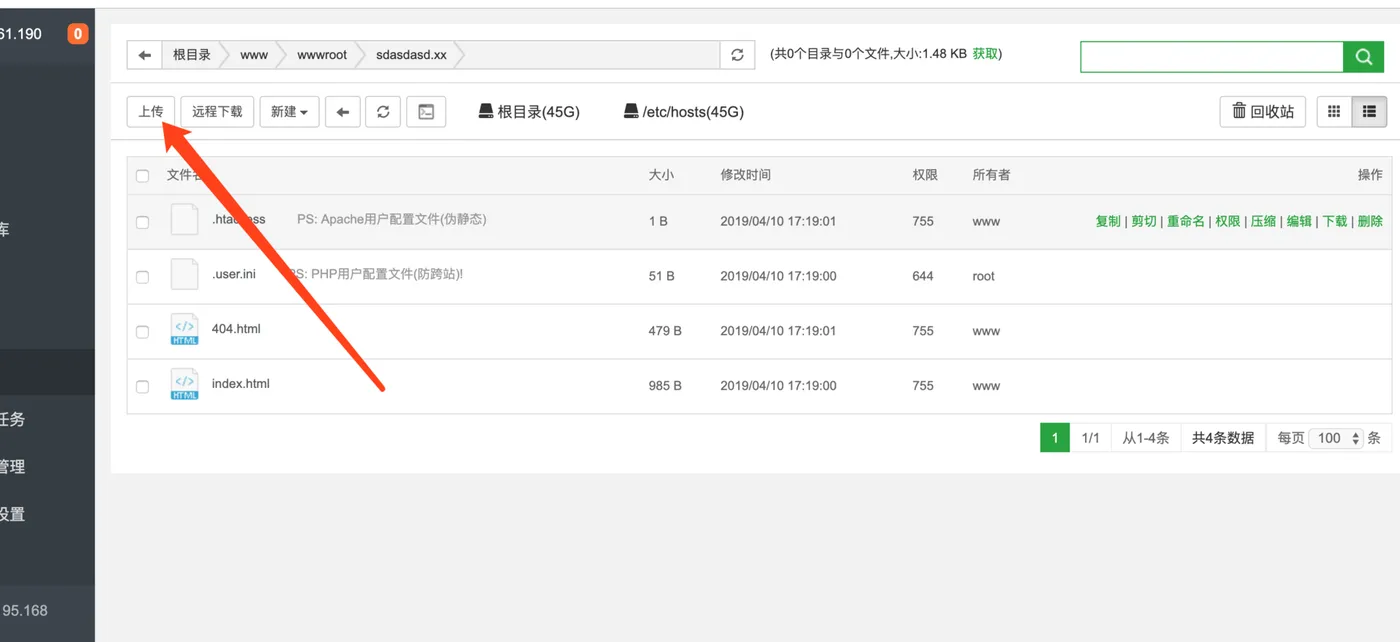Open /etc/hosts(45G) disk shortcut

[684, 112]
